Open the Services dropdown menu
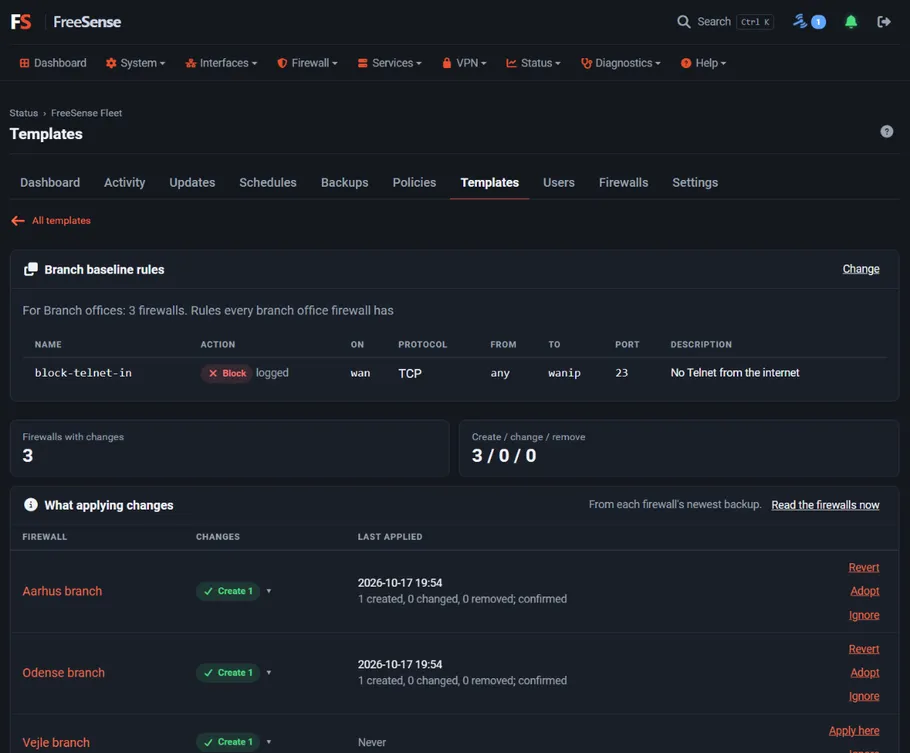Screen dimensions: 910x753 point(389,63)
